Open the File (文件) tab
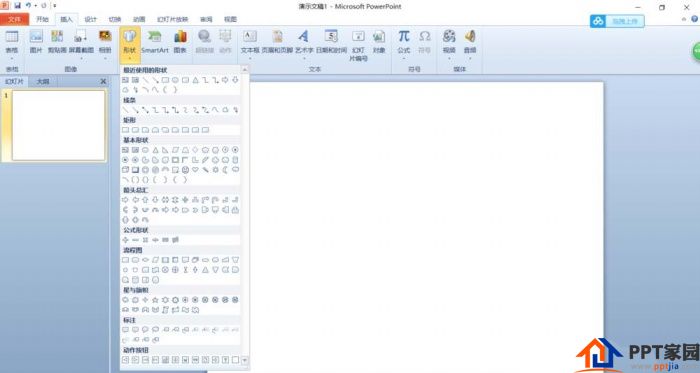Image resolution: width=700 pixels, height=373 pixels. pos(14,19)
